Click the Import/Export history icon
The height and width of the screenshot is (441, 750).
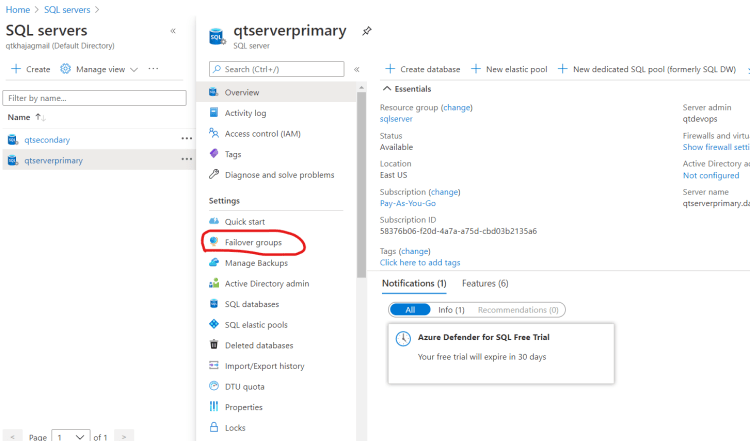click(214, 365)
